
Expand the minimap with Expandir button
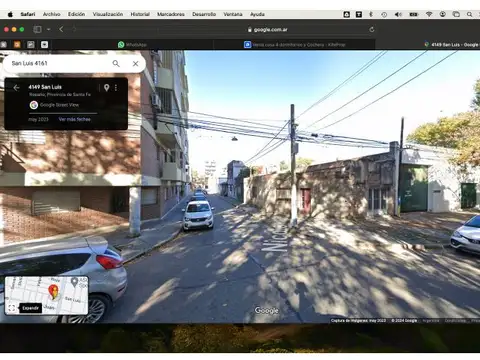30,308
